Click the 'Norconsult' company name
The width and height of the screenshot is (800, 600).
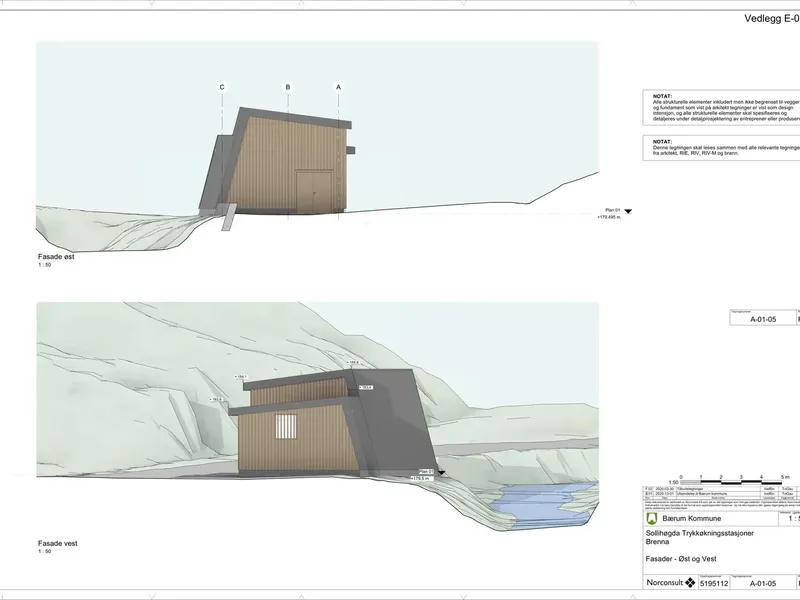665,582
